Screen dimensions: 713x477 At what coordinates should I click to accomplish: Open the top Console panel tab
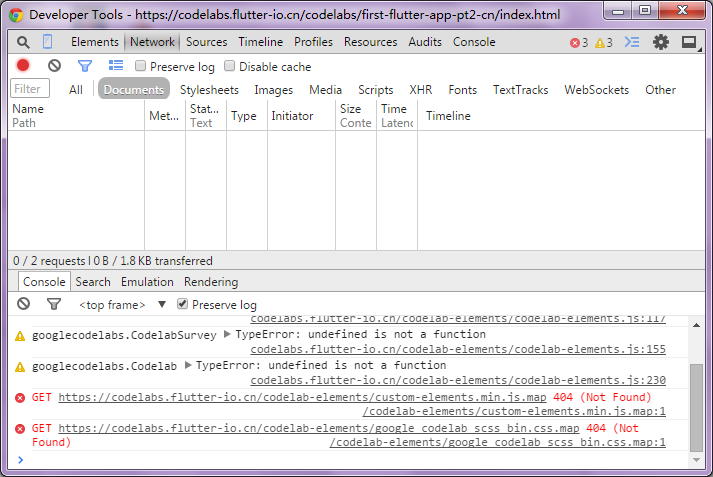(x=474, y=42)
